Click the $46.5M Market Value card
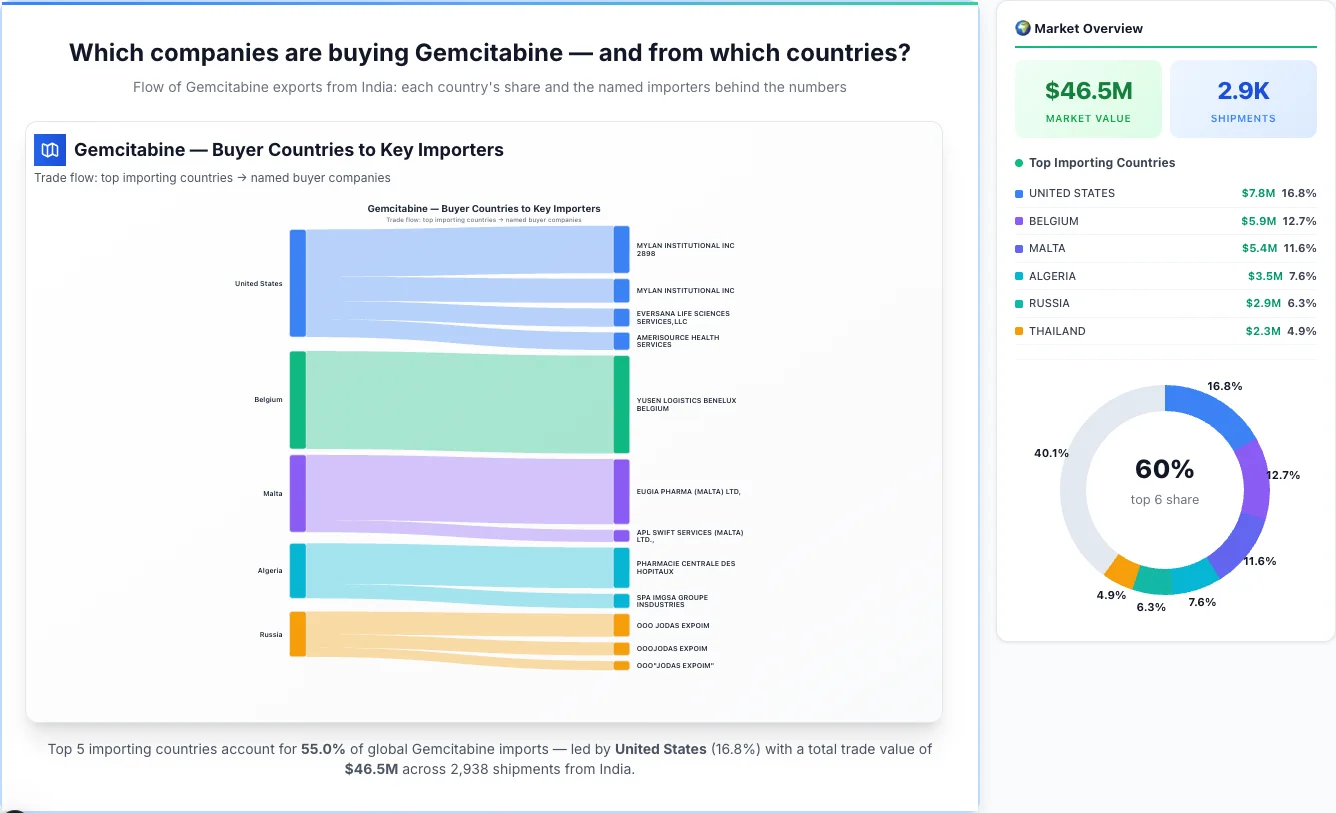The width and height of the screenshot is (1336, 813). coord(1088,98)
